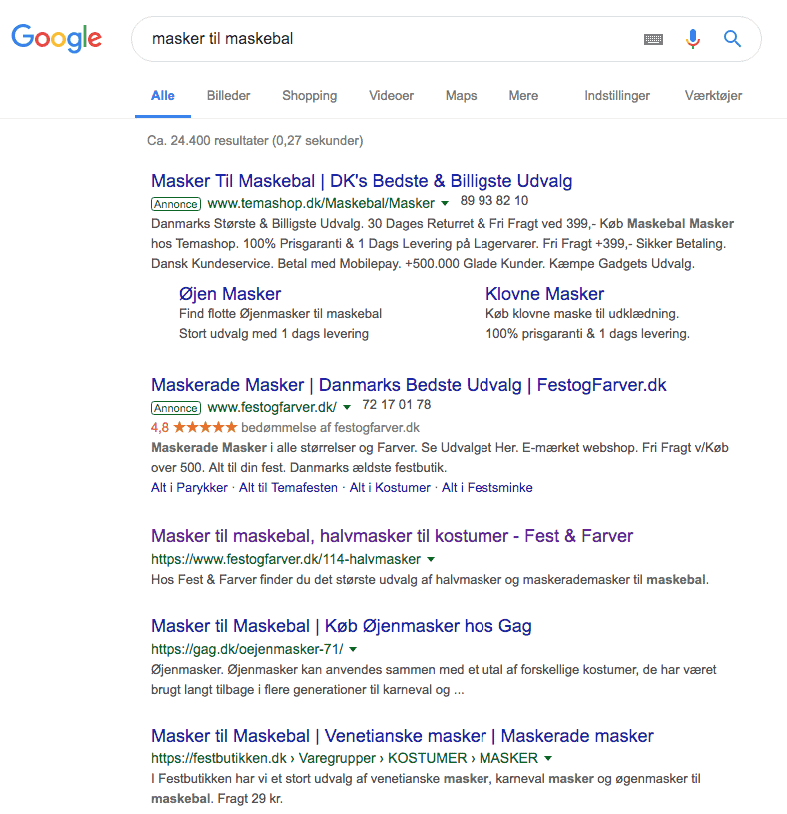Select the Maps tab
The image size is (787, 814).
point(461,96)
